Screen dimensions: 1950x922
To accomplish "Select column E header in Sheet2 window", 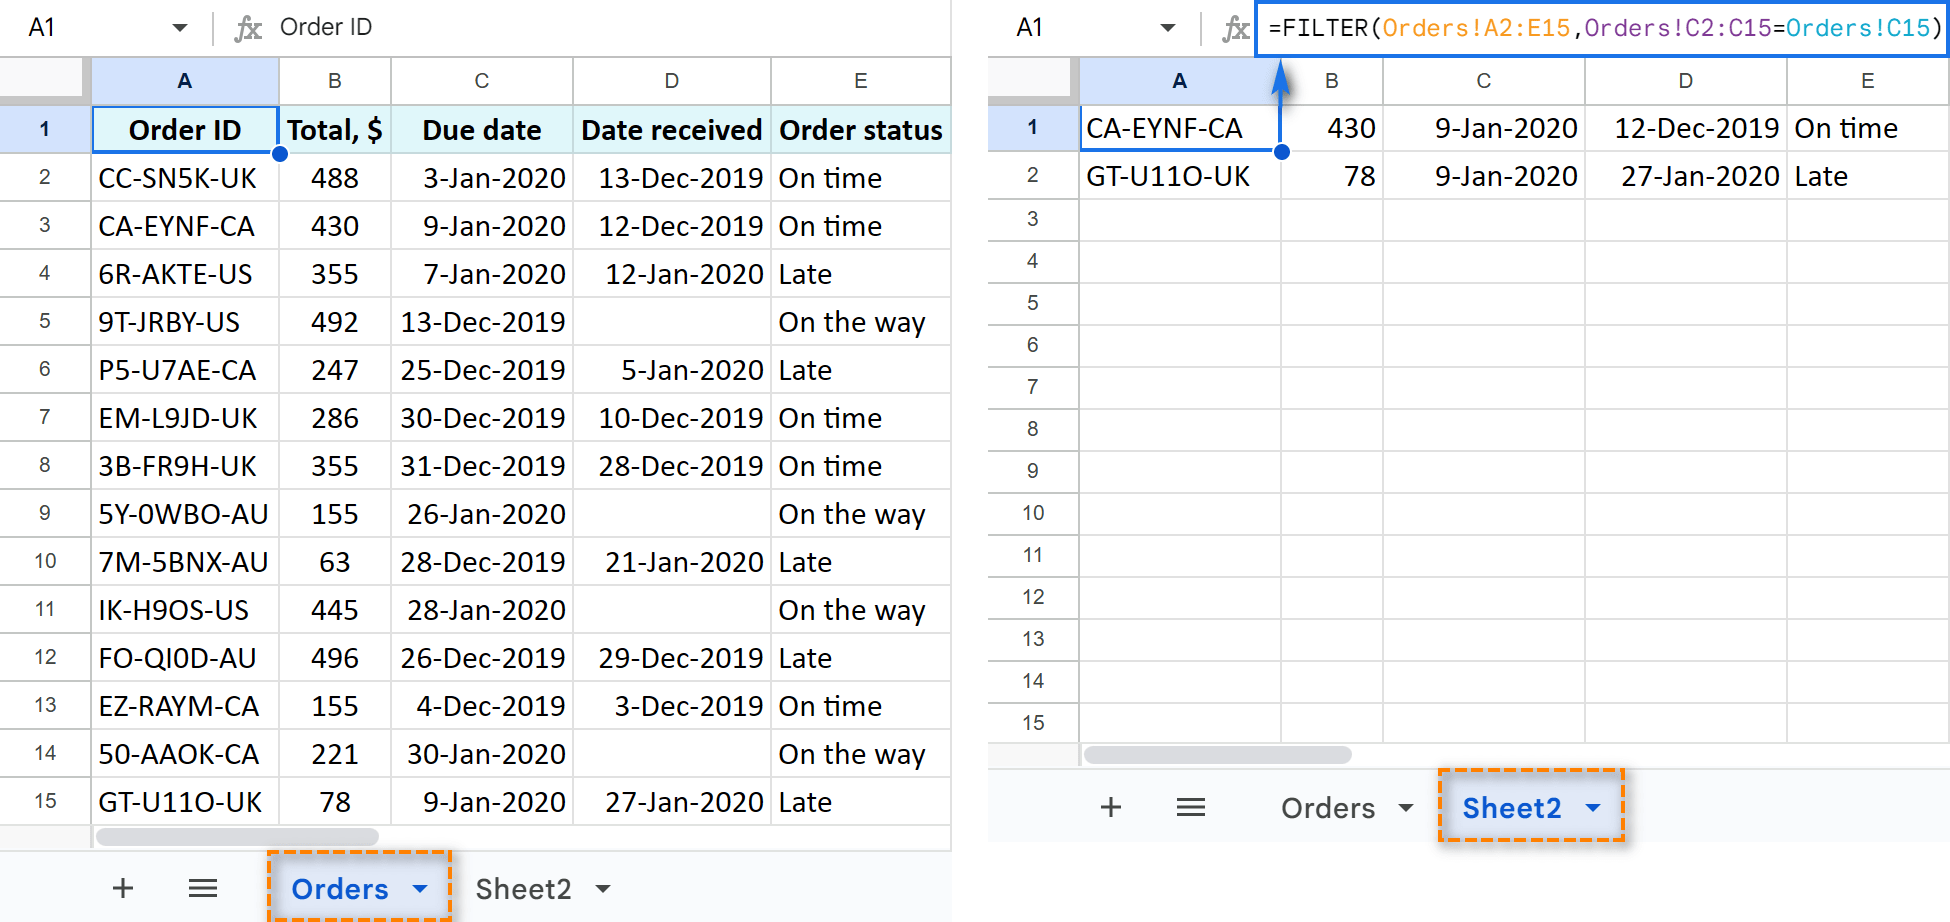I will 1867,81.
